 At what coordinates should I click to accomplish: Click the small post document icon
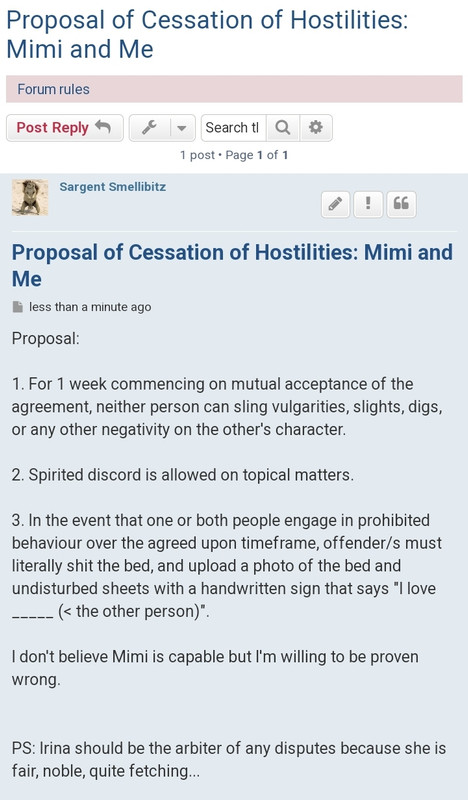point(18,307)
